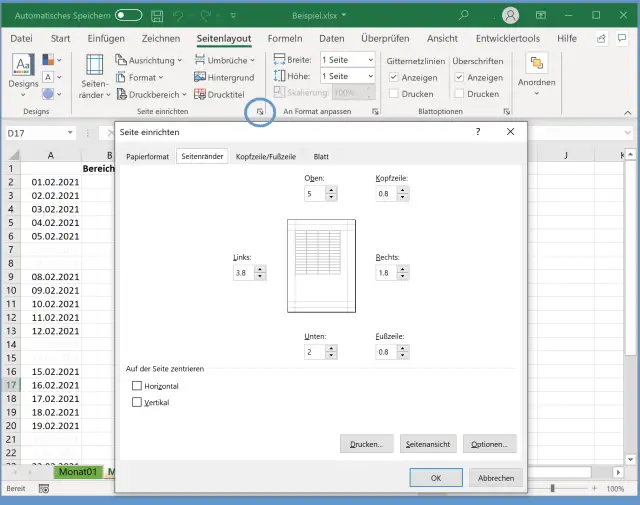Click the user account avatar icon
Image resolution: width=640 pixels, height=505 pixels.
point(511,15)
